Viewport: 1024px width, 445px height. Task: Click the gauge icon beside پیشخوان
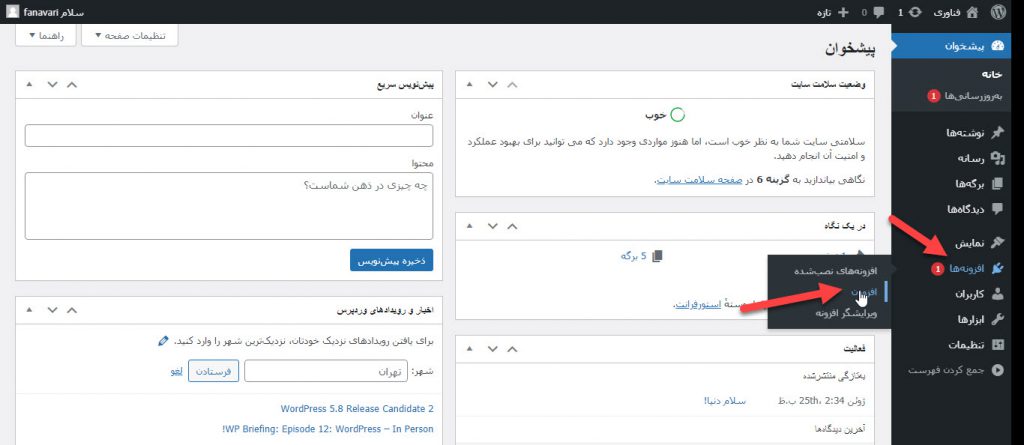click(x=997, y=46)
